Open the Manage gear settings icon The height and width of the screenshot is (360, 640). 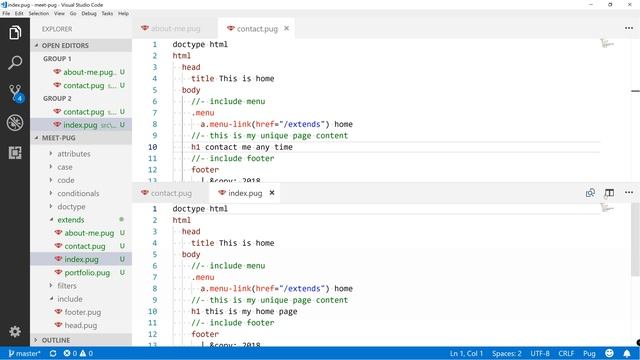pyautogui.click(x=15, y=331)
